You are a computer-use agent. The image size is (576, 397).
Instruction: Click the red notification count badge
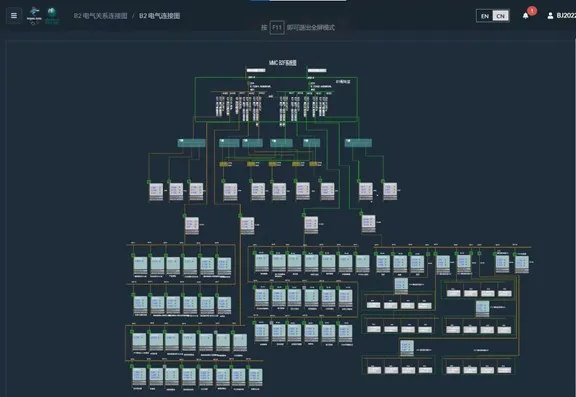coord(532,11)
